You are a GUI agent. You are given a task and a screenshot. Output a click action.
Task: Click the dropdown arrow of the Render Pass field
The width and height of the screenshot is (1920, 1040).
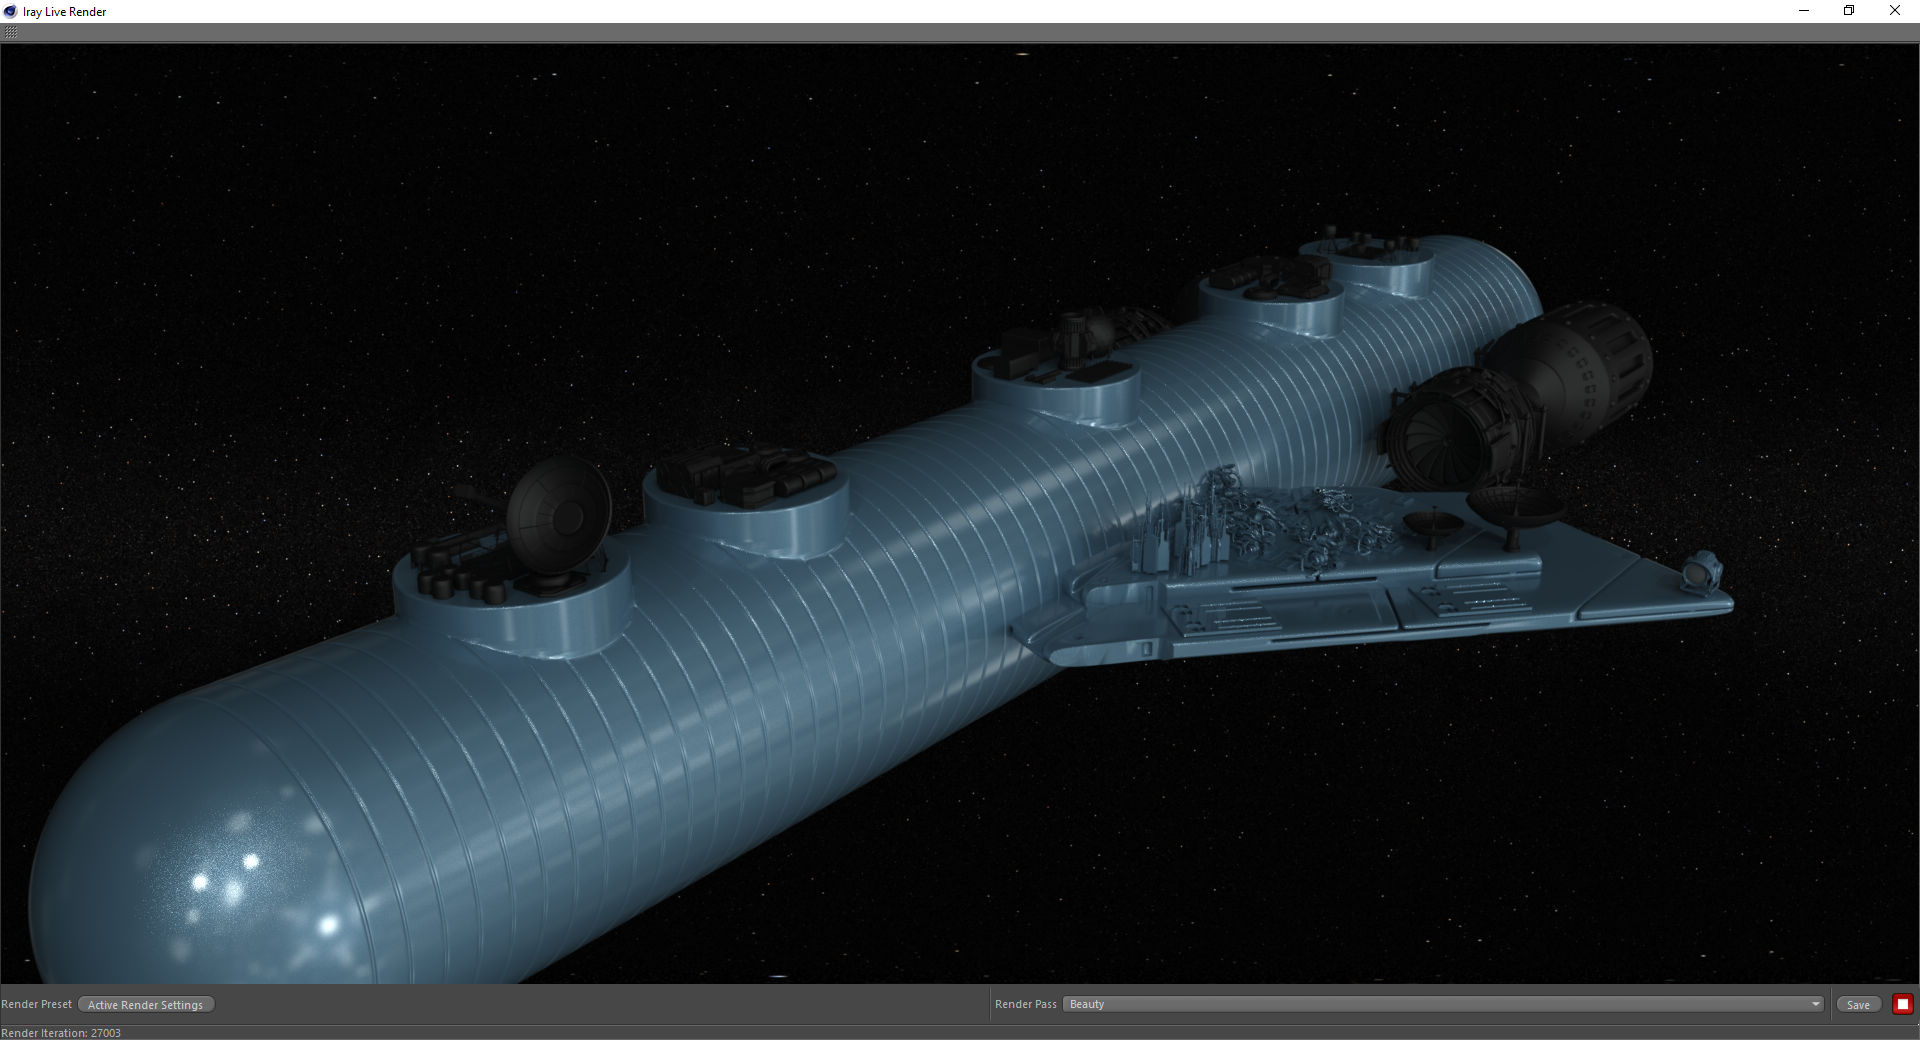[1815, 1004]
